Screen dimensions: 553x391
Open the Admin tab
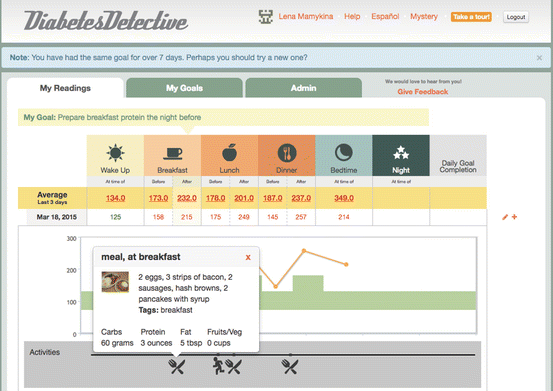pos(304,88)
